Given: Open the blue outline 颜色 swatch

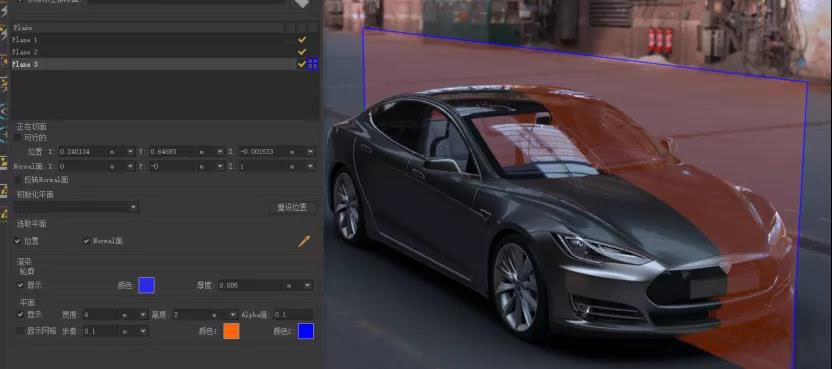Looking at the screenshot, I should [146, 286].
